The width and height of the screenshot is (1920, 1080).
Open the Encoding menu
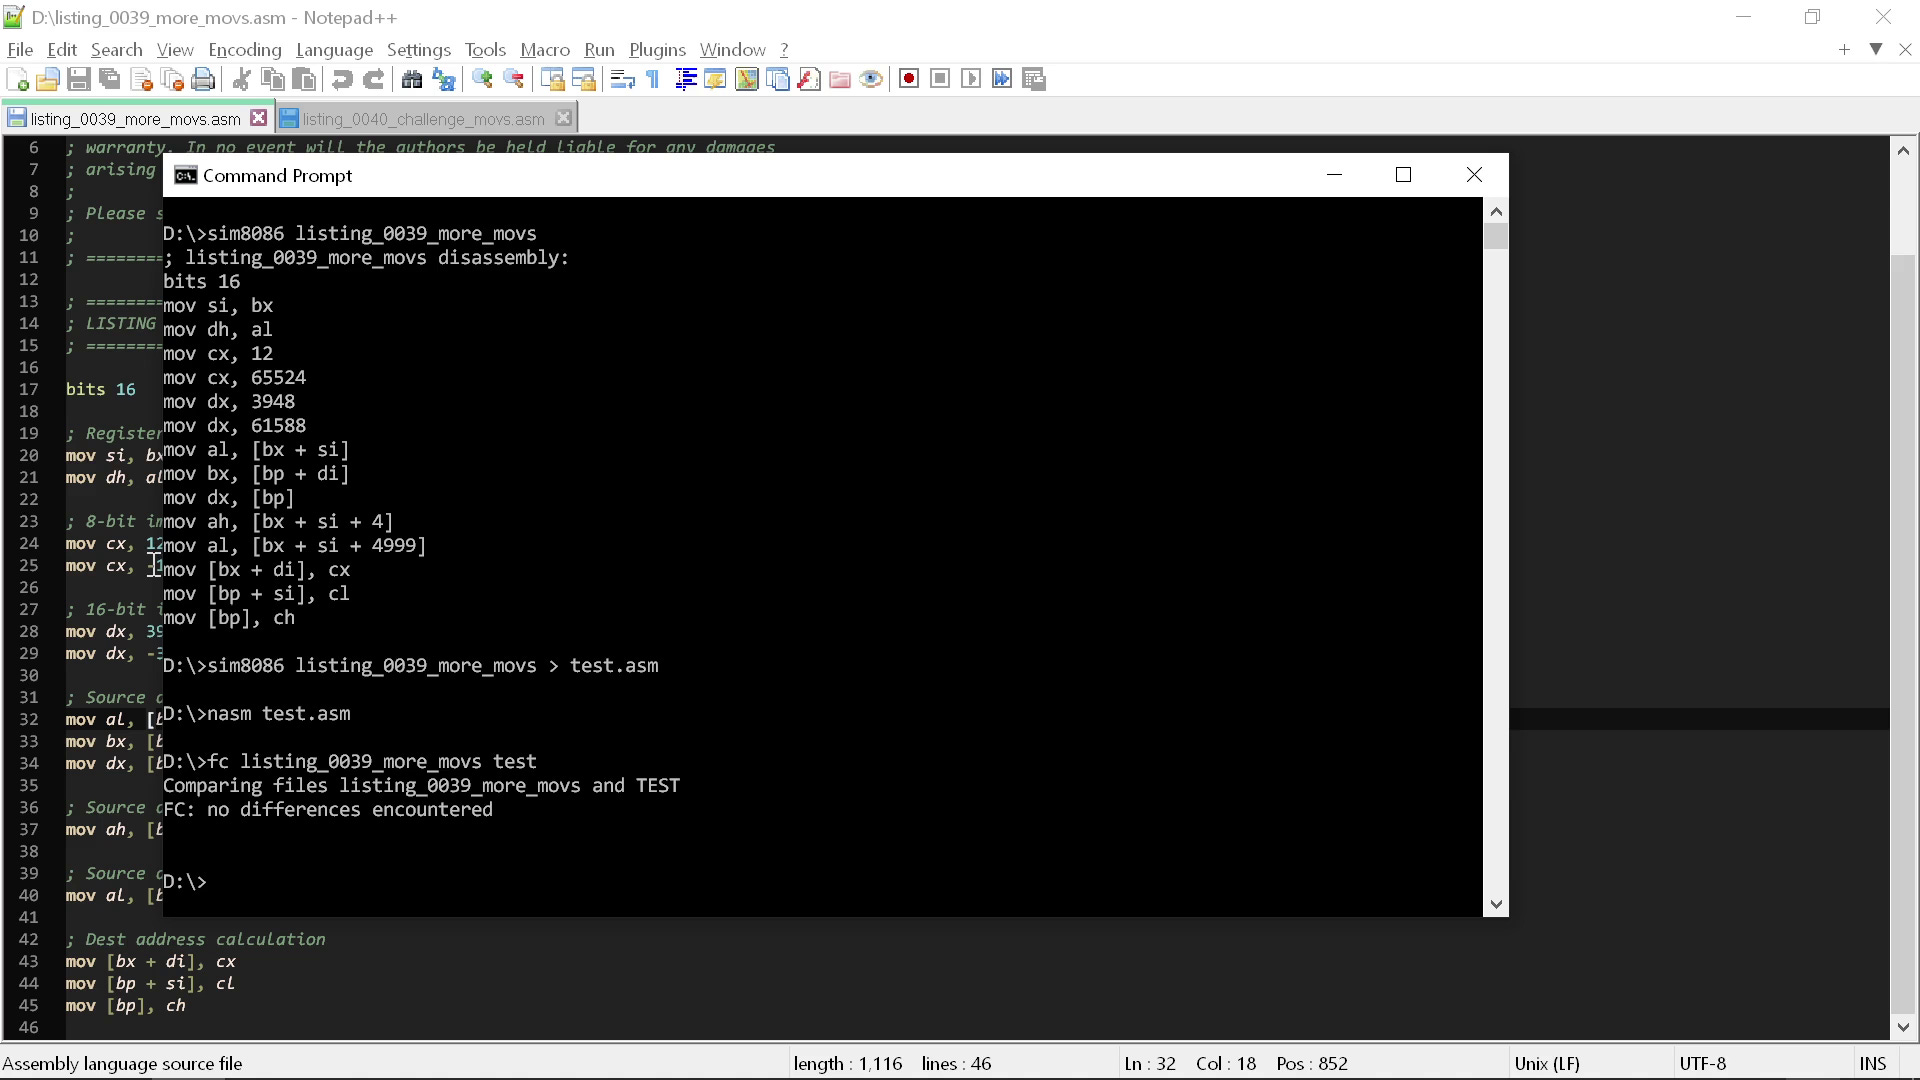[x=244, y=50]
